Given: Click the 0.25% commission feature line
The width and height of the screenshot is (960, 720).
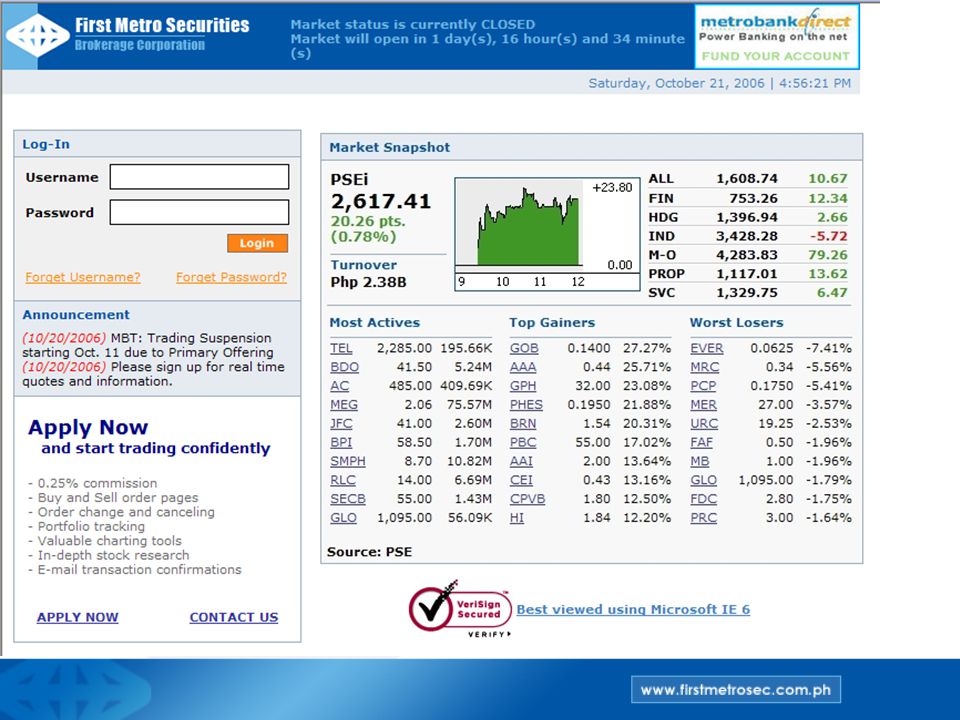Looking at the screenshot, I should 92,483.
